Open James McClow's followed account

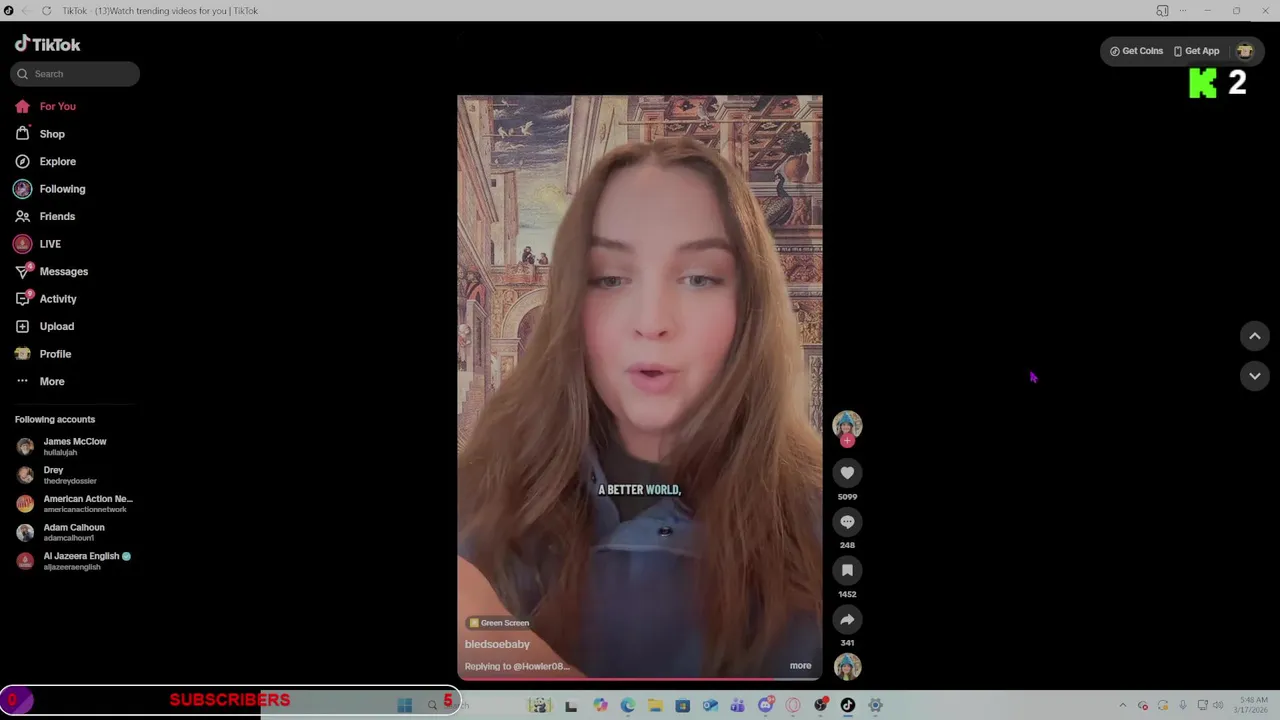point(62,446)
